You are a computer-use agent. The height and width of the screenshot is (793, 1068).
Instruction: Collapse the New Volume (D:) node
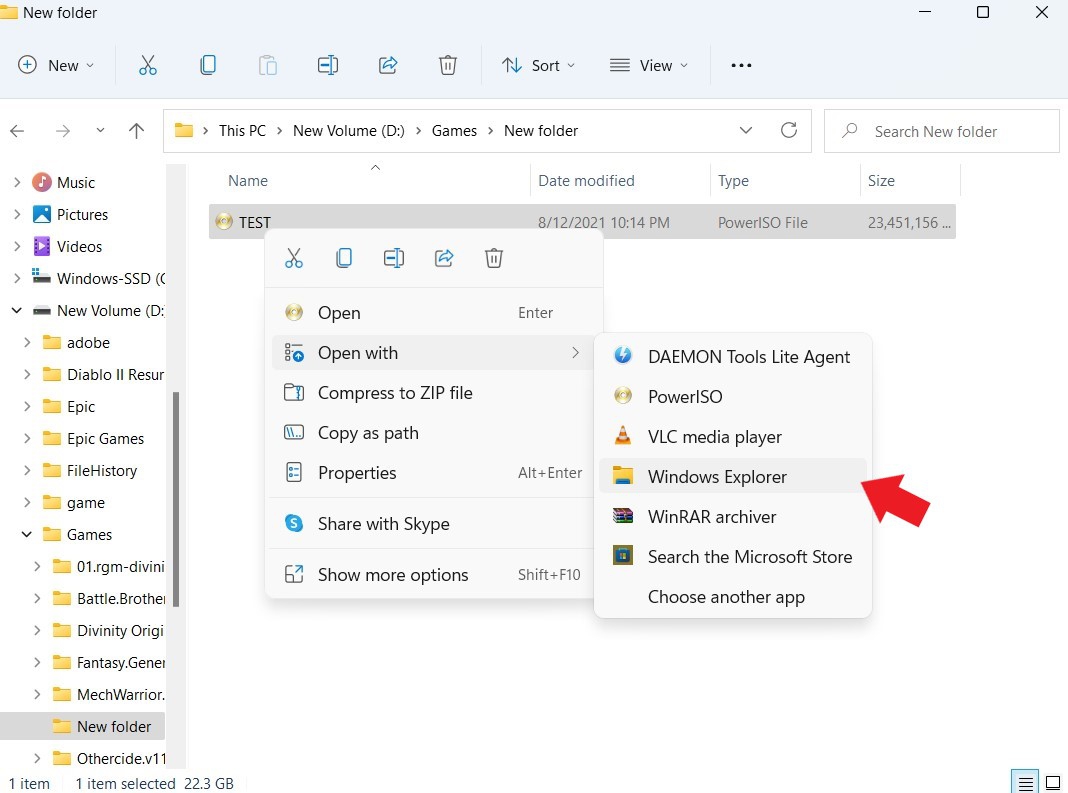pos(17,311)
